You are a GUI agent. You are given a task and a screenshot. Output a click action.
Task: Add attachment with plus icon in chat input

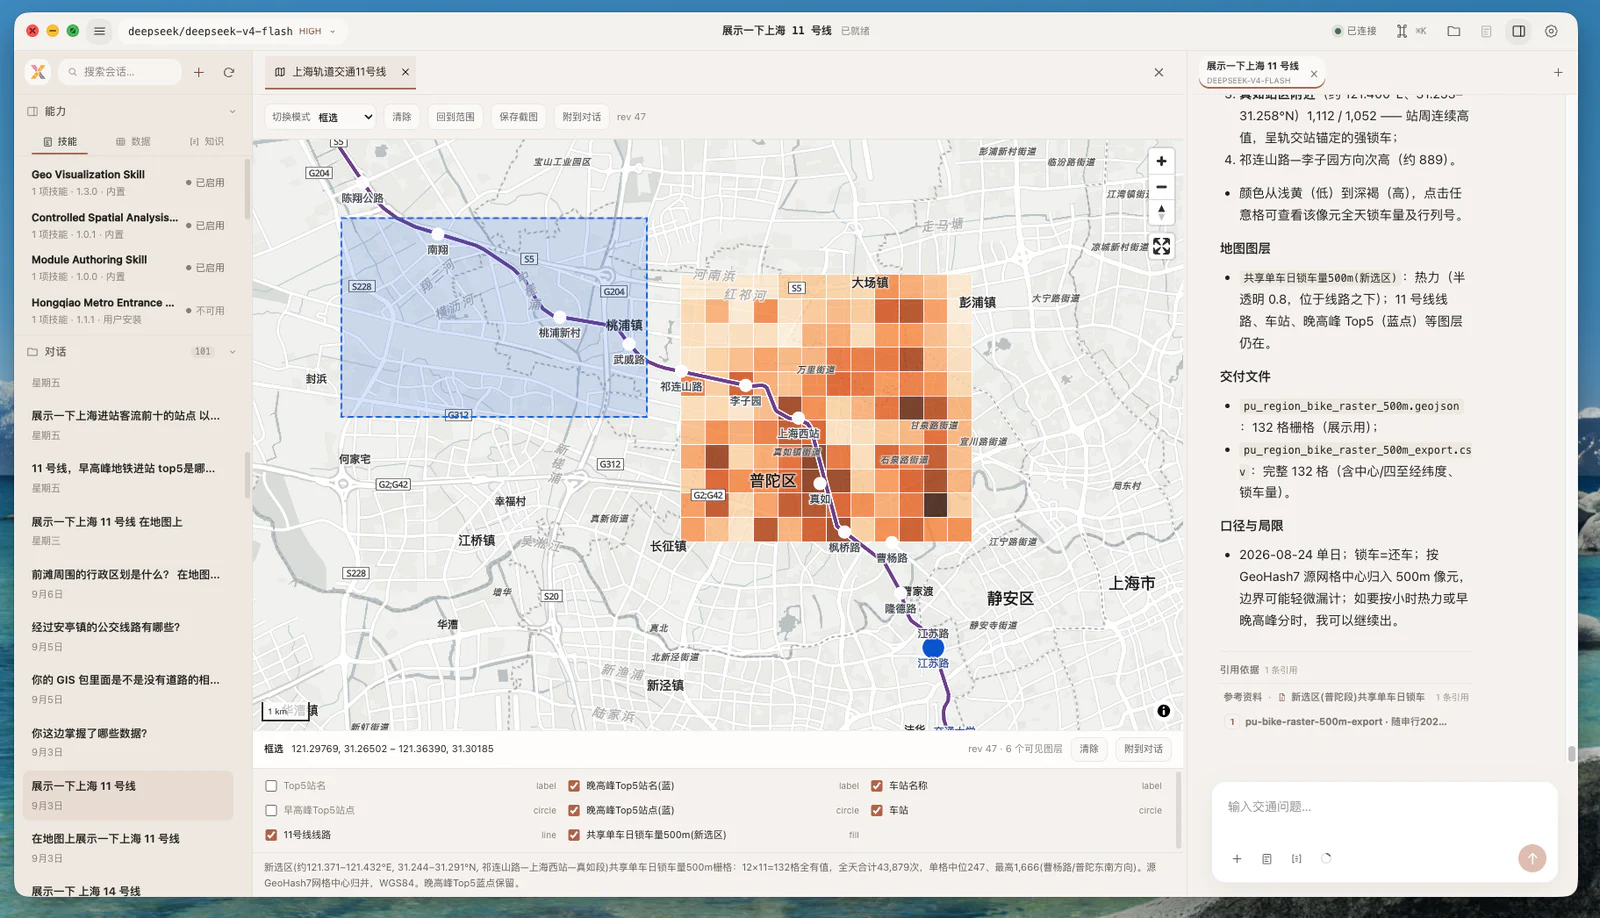click(1237, 859)
